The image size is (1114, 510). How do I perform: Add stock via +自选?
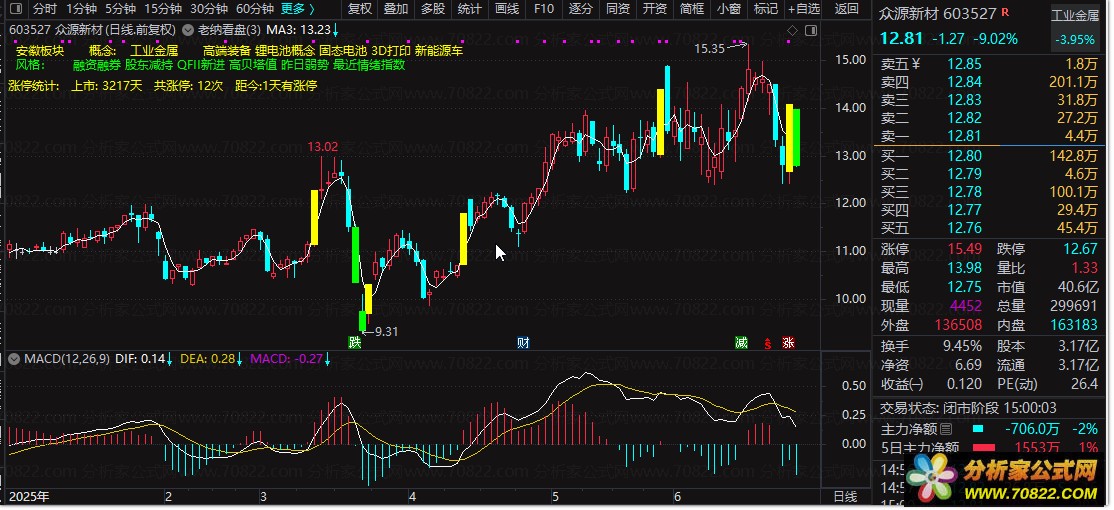pyautogui.click(x=804, y=9)
